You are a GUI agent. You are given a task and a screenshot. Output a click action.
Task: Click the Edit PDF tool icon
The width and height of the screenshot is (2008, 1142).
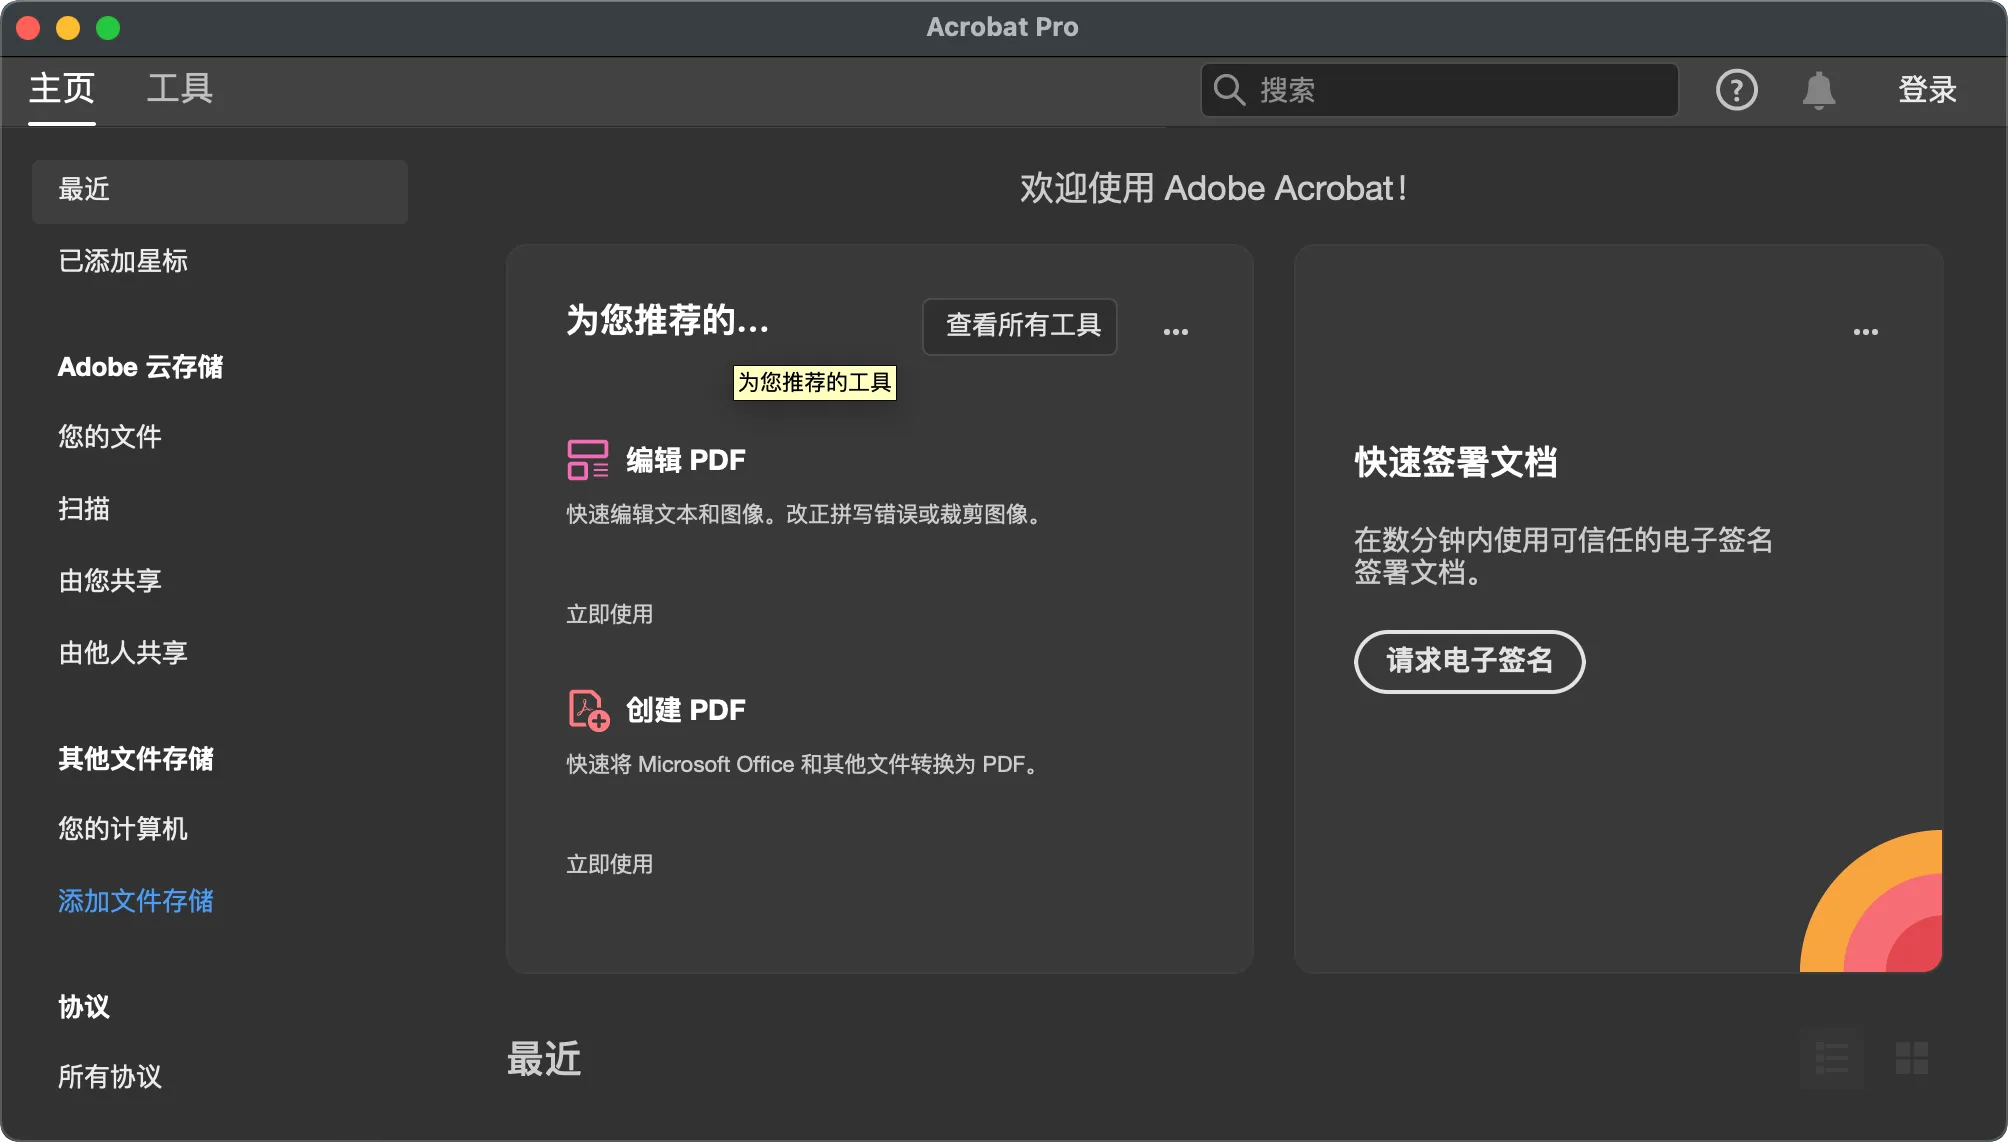[587, 460]
